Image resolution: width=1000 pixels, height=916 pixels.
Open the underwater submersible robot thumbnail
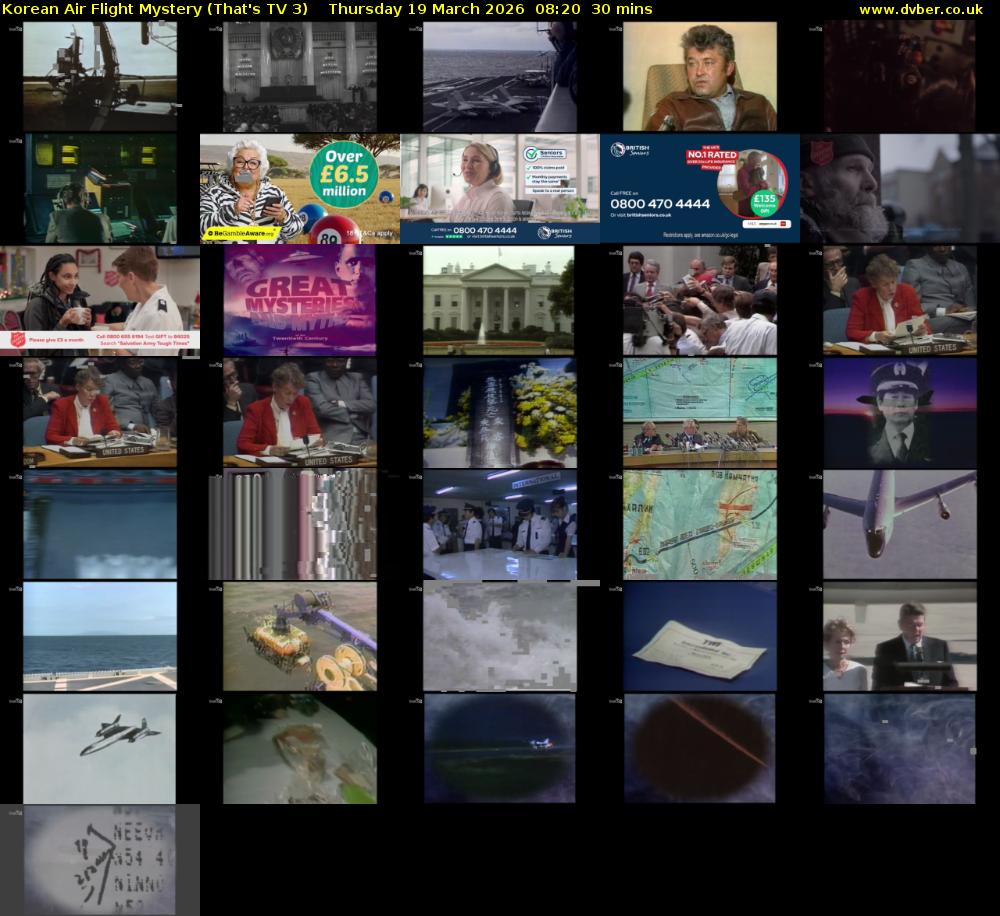300,636
